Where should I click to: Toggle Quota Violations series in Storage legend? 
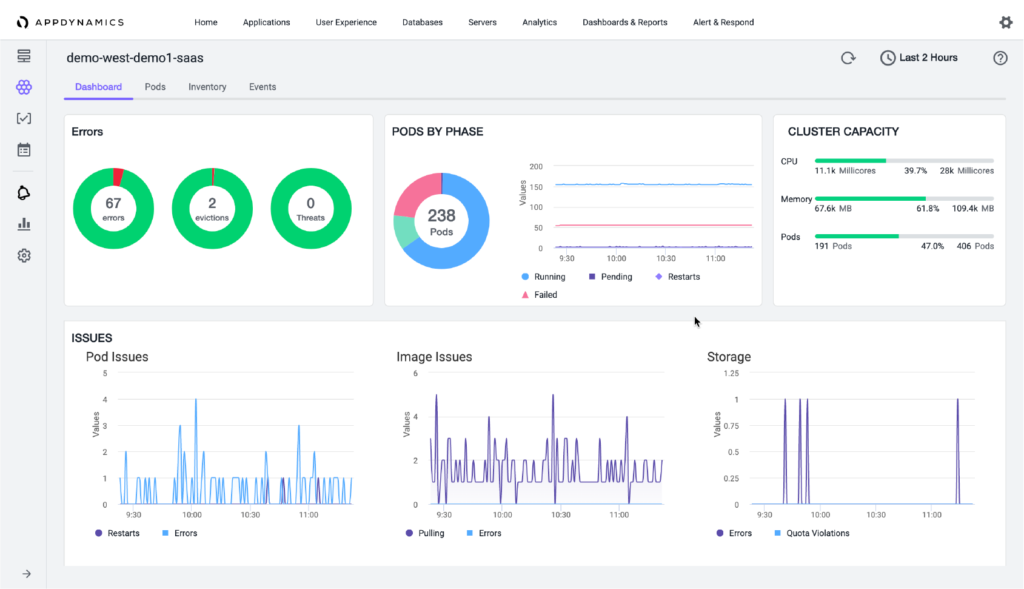814,533
